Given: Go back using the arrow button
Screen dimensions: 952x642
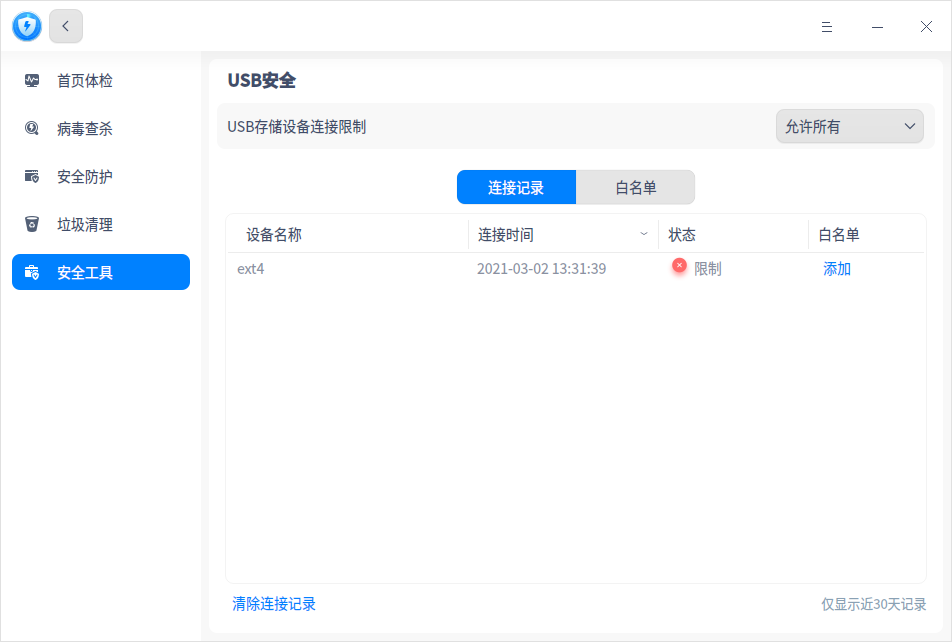Looking at the screenshot, I should tap(66, 26).
